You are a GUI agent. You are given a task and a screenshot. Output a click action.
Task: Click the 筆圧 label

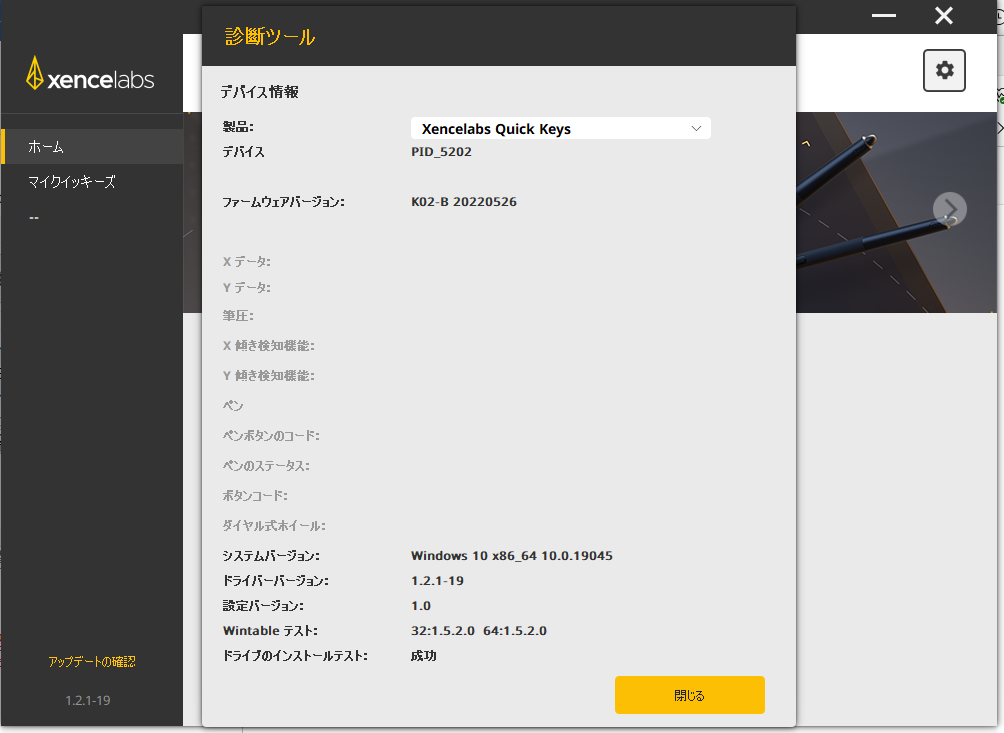pos(238,316)
